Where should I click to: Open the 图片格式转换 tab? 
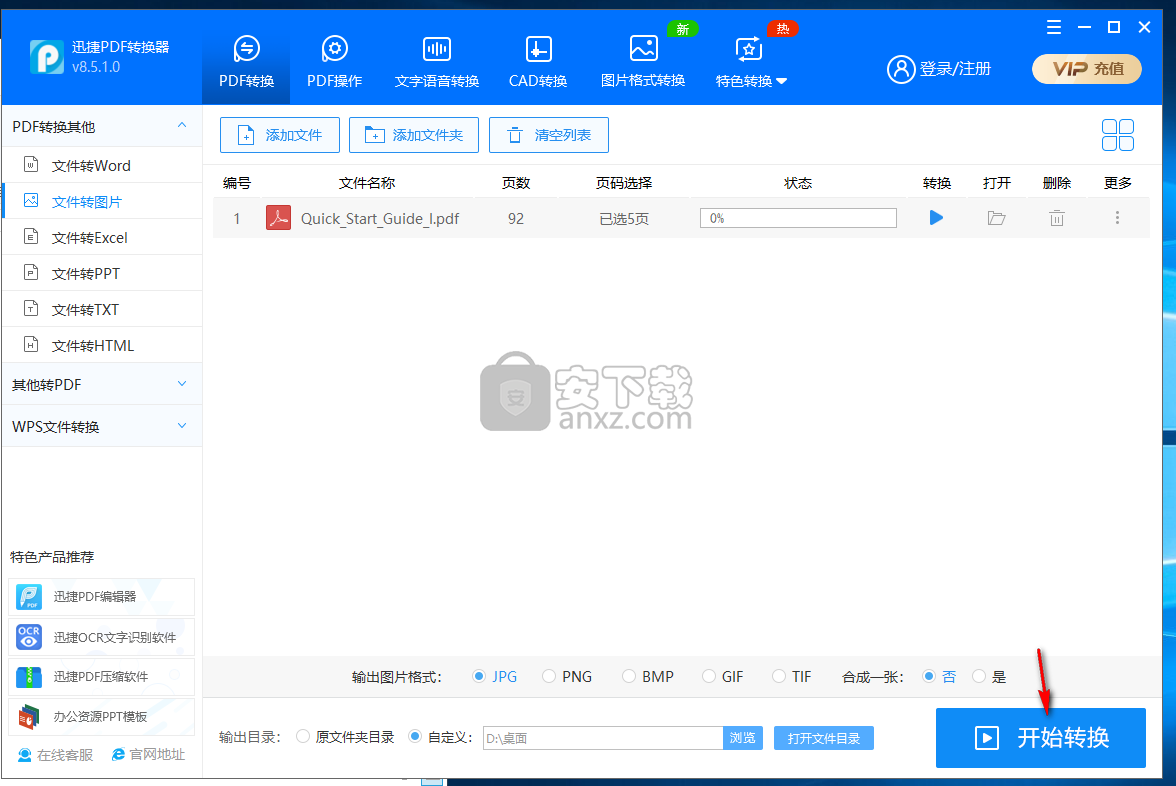point(643,62)
